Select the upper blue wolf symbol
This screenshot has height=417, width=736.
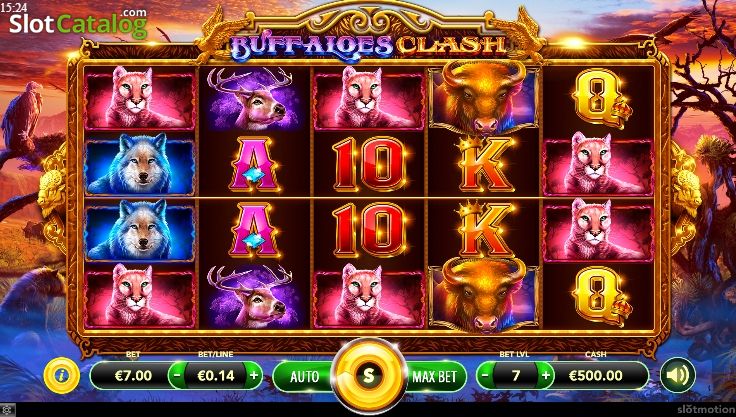[x=140, y=164]
